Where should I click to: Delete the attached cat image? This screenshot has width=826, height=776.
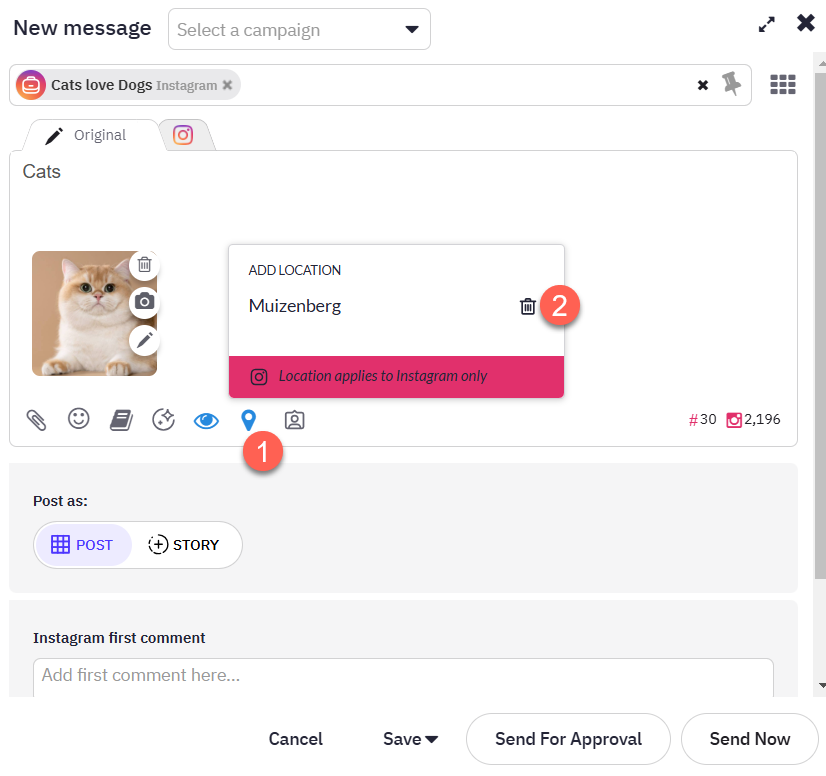144,264
